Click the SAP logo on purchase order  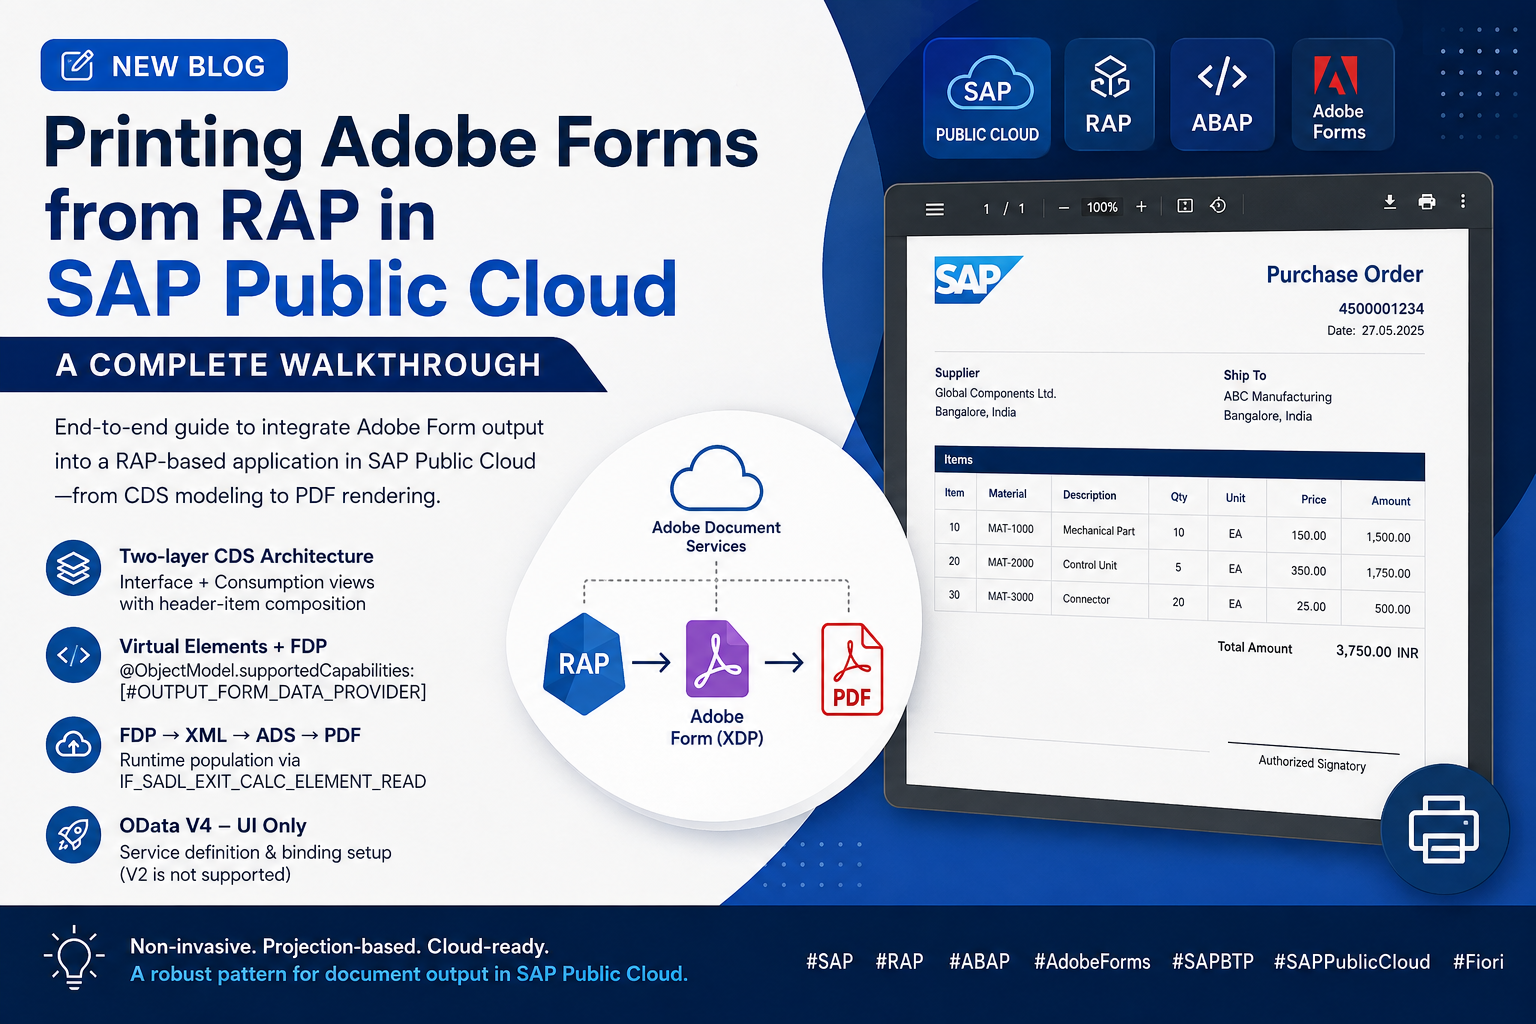pyautogui.click(x=978, y=279)
